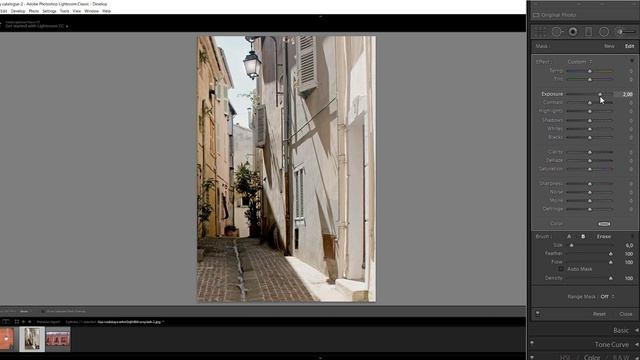Click the brush Size slider handle
The width and height of the screenshot is (640, 360).
(x=571, y=245)
